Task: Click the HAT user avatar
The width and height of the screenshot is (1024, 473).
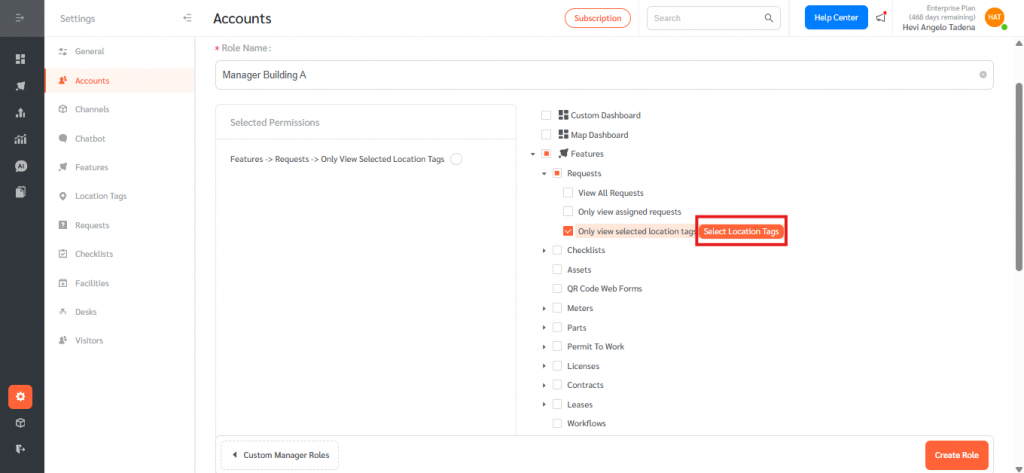Action: click(994, 18)
